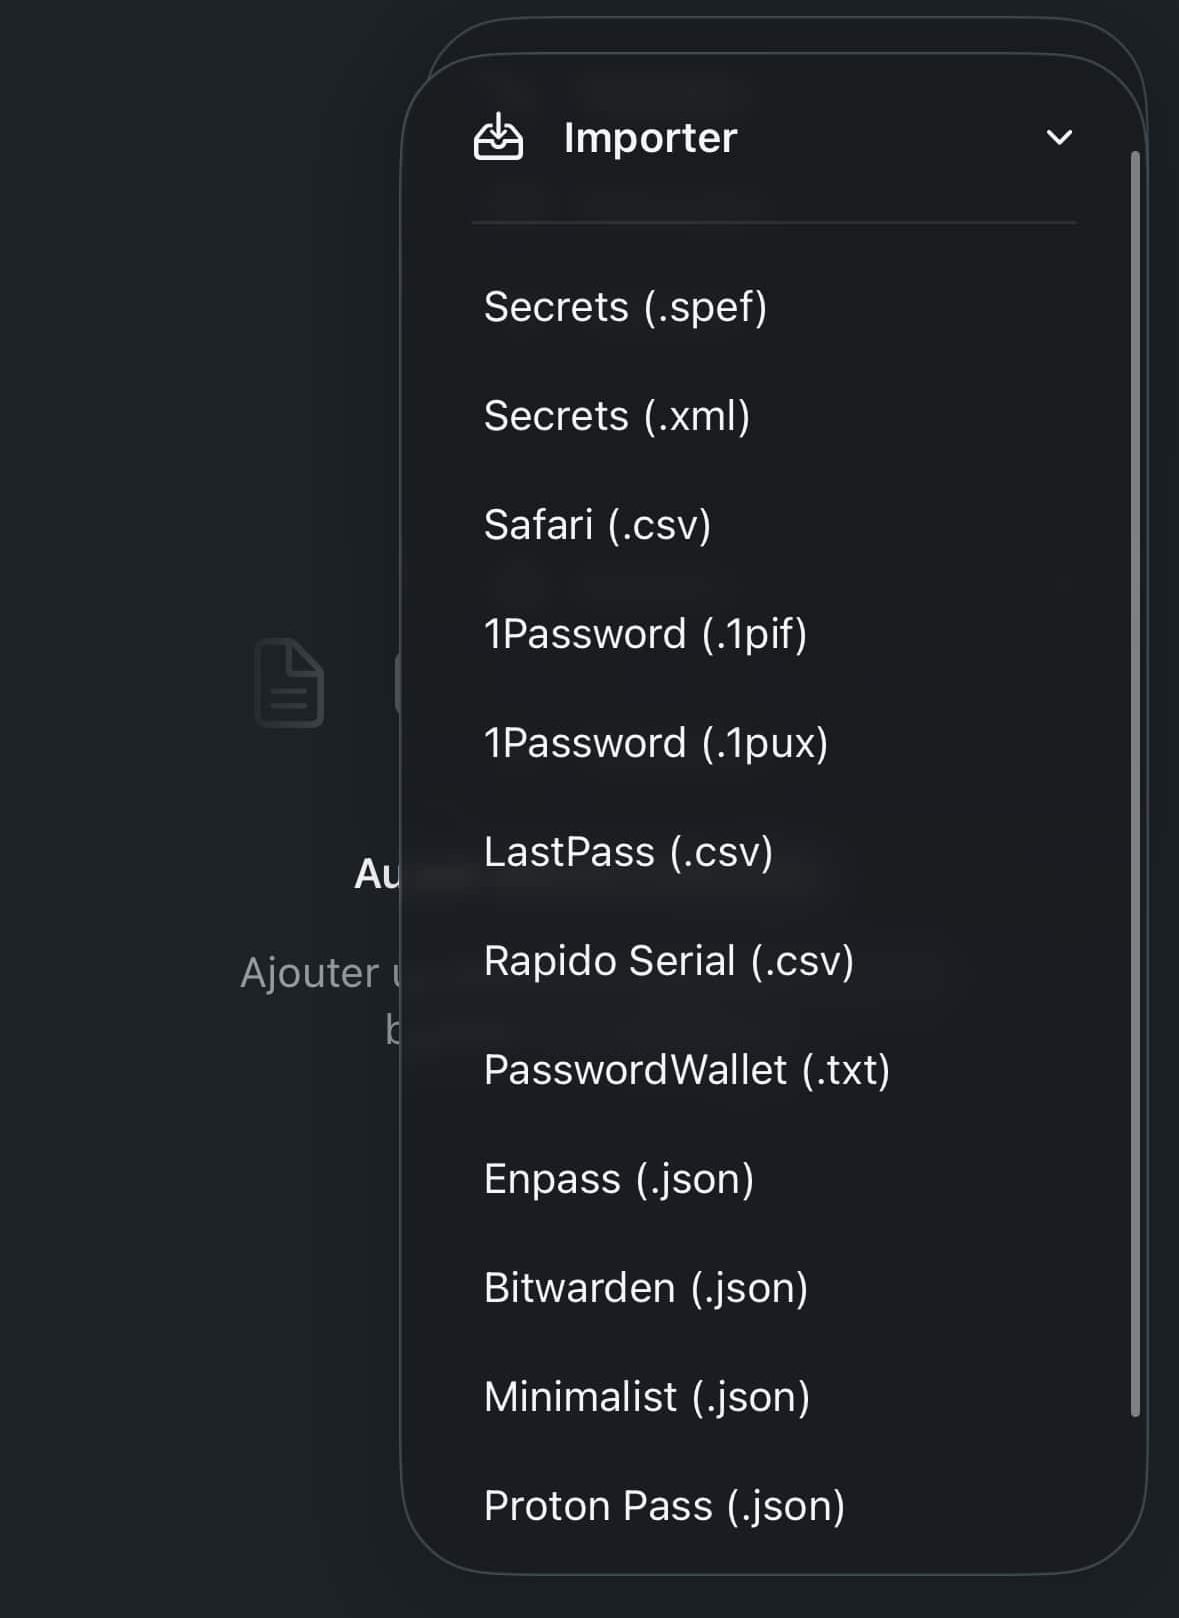Select LastPass (.csv) import option
Image resolution: width=1179 pixels, height=1618 pixels.
(629, 851)
